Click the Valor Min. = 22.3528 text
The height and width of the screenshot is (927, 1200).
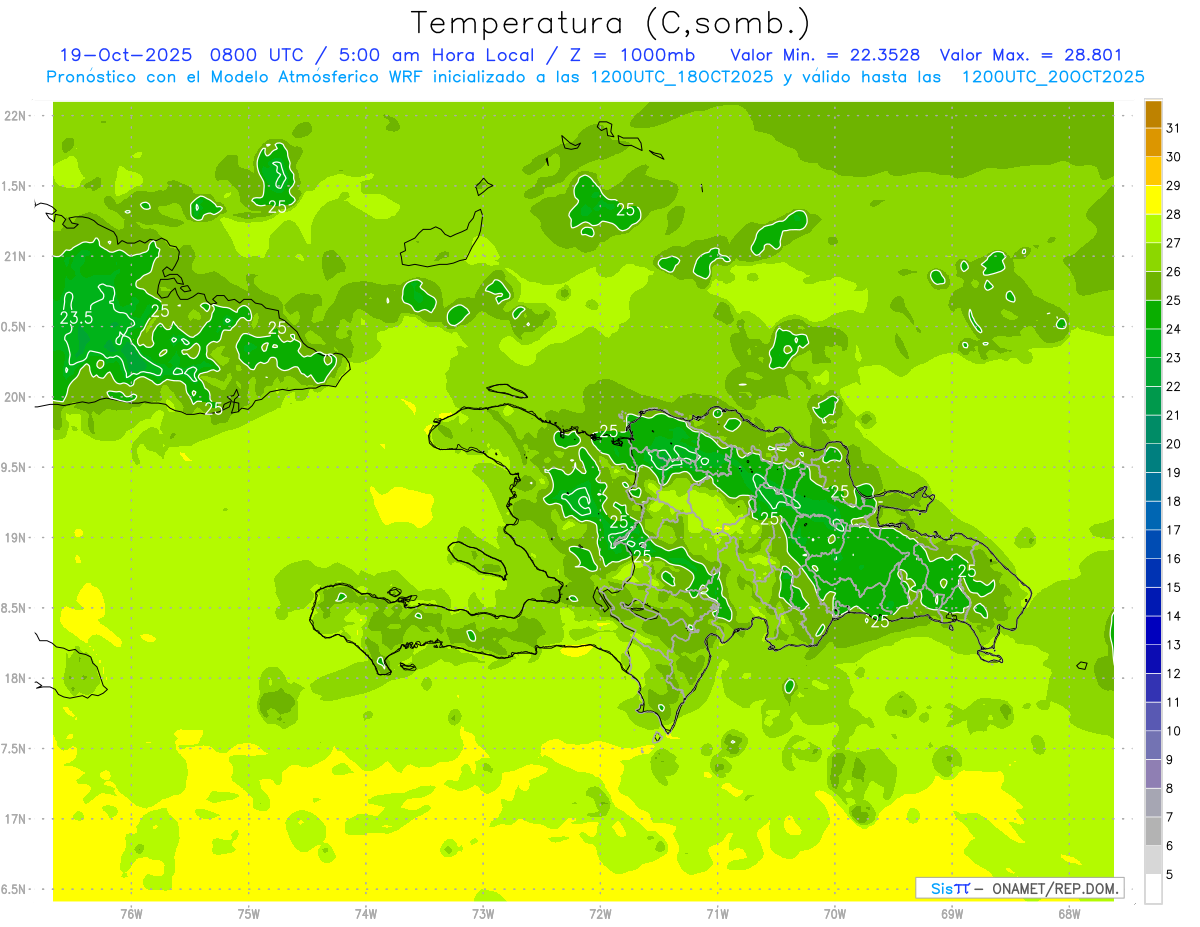pos(825,55)
